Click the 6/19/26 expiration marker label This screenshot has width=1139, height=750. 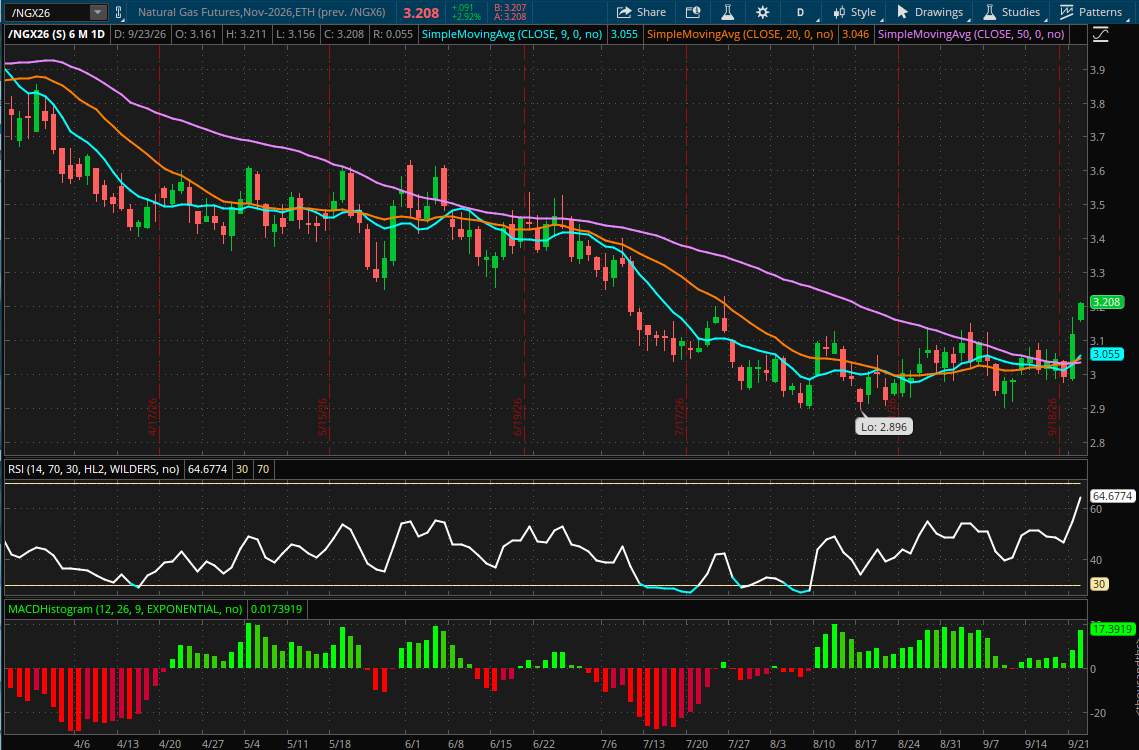point(517,417)
